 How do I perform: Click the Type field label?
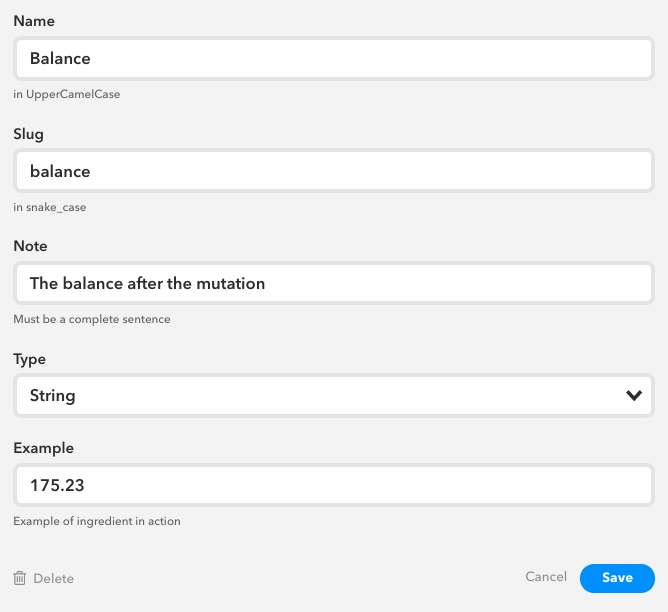(30, 358)
